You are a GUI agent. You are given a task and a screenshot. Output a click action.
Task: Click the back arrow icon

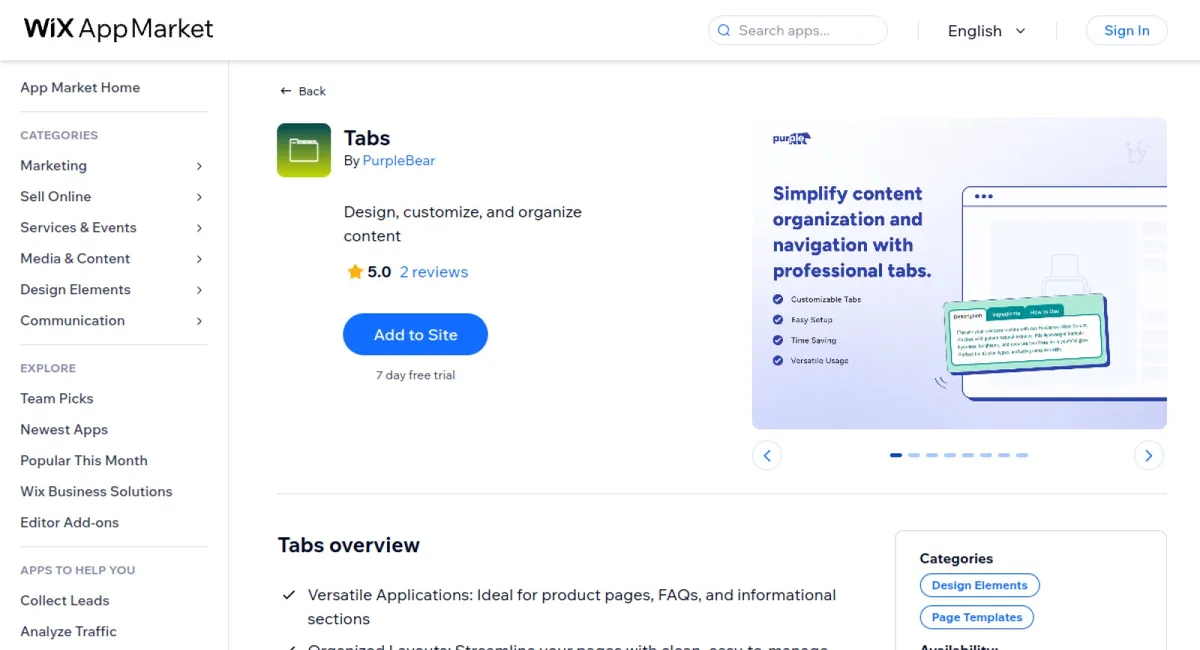(286, 91)
